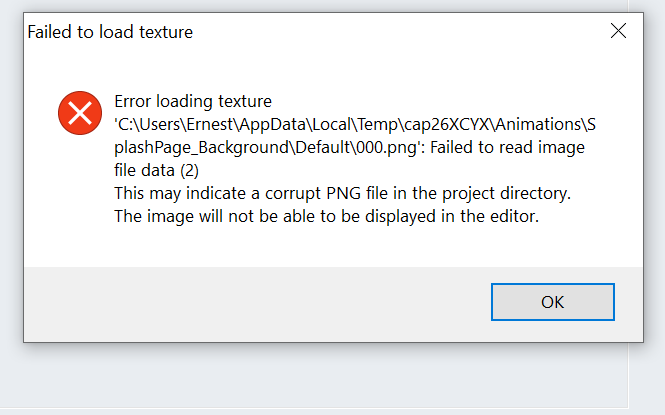Click the 'project directory.' text
The image size is (665, 415).
coord(506,193)
